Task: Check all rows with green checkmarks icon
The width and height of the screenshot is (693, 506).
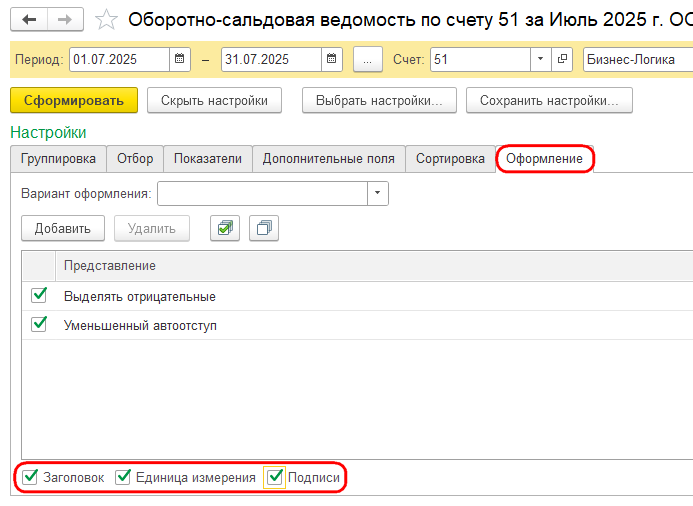Action: 225,228
